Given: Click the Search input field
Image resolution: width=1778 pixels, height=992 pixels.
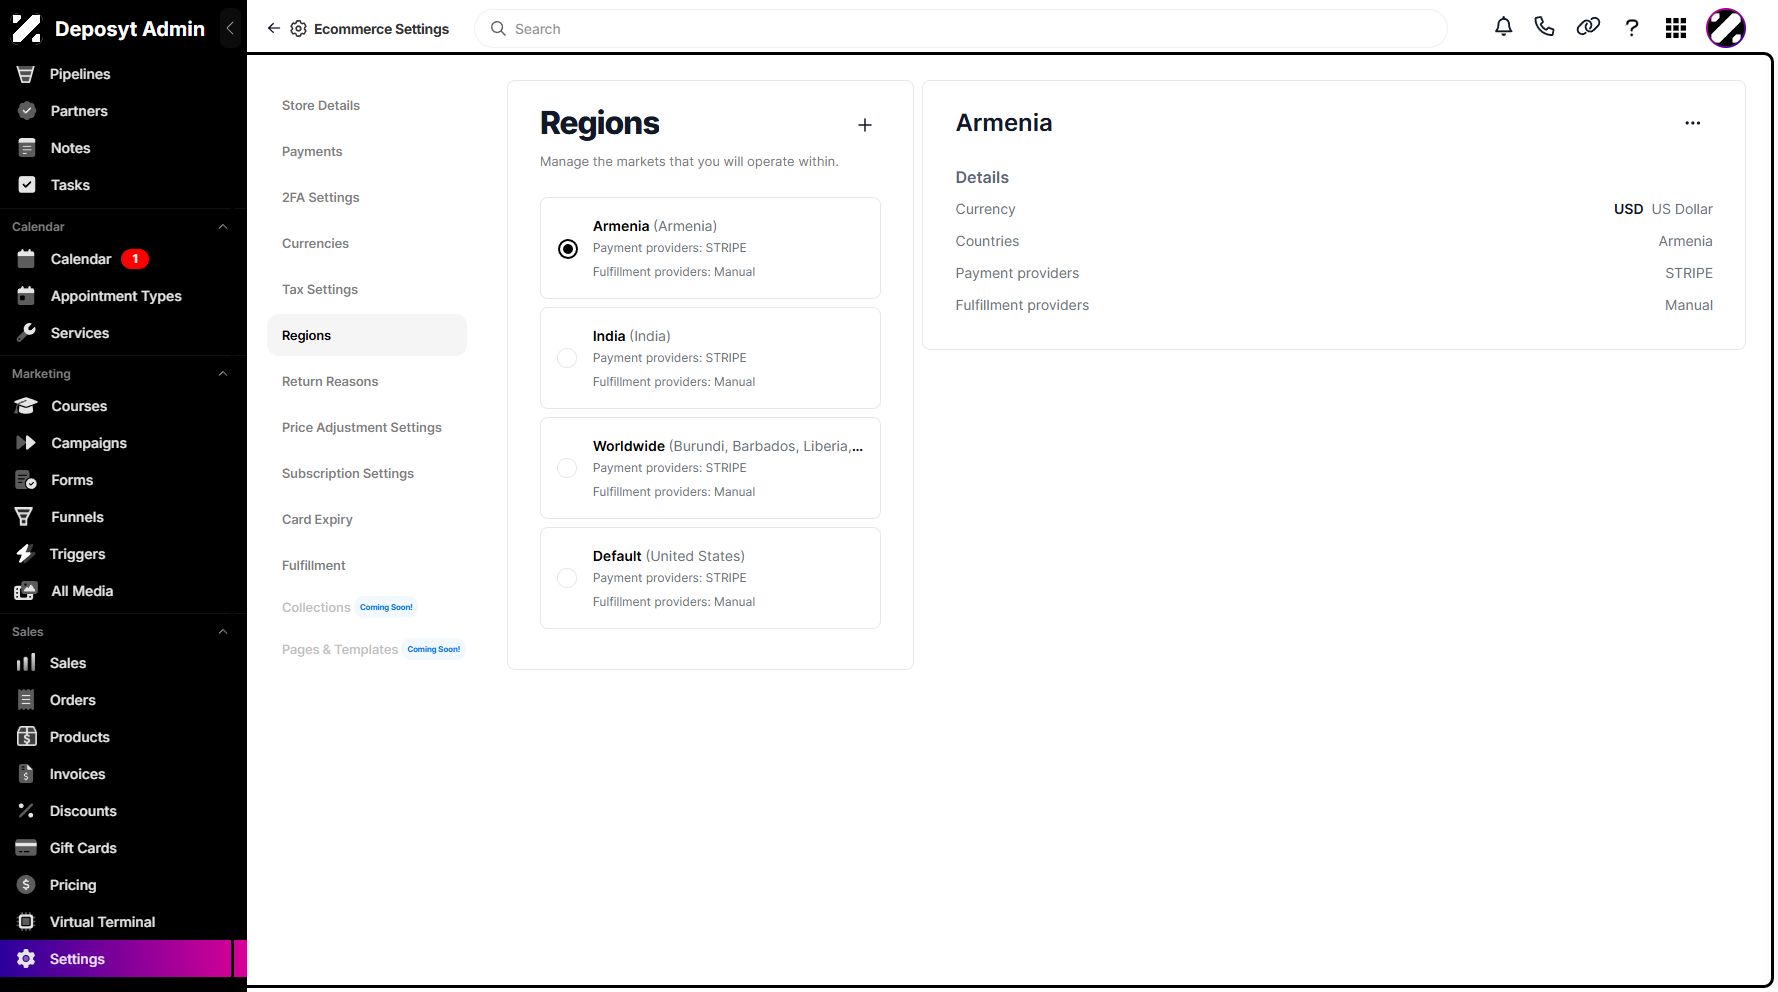Looking at the screenshot, I should click(x=960, y=29).
